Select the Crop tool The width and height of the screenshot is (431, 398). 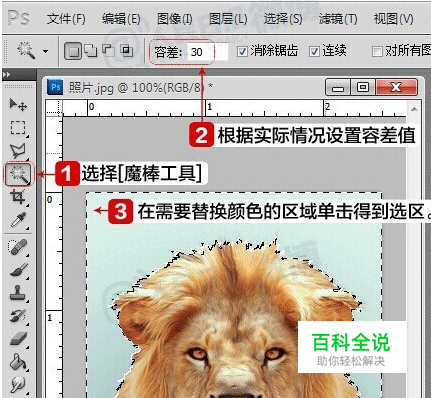[18, 197]
